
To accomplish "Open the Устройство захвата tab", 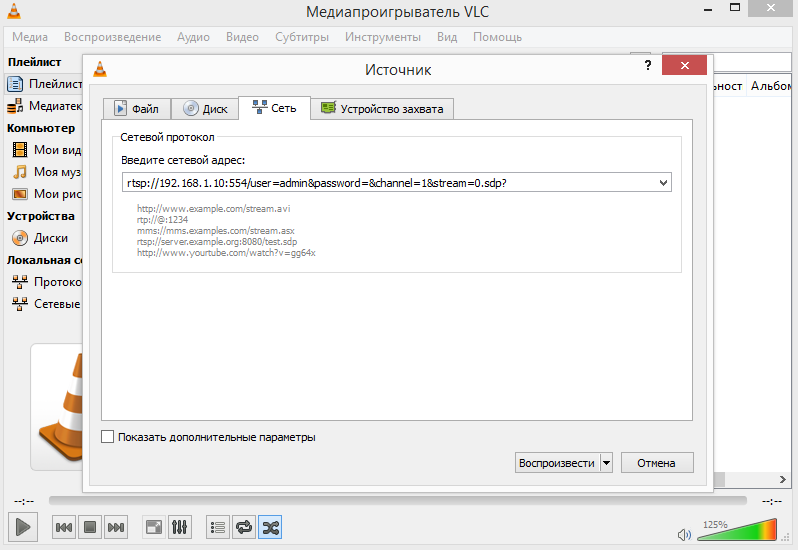I will [x=382, y=109].
